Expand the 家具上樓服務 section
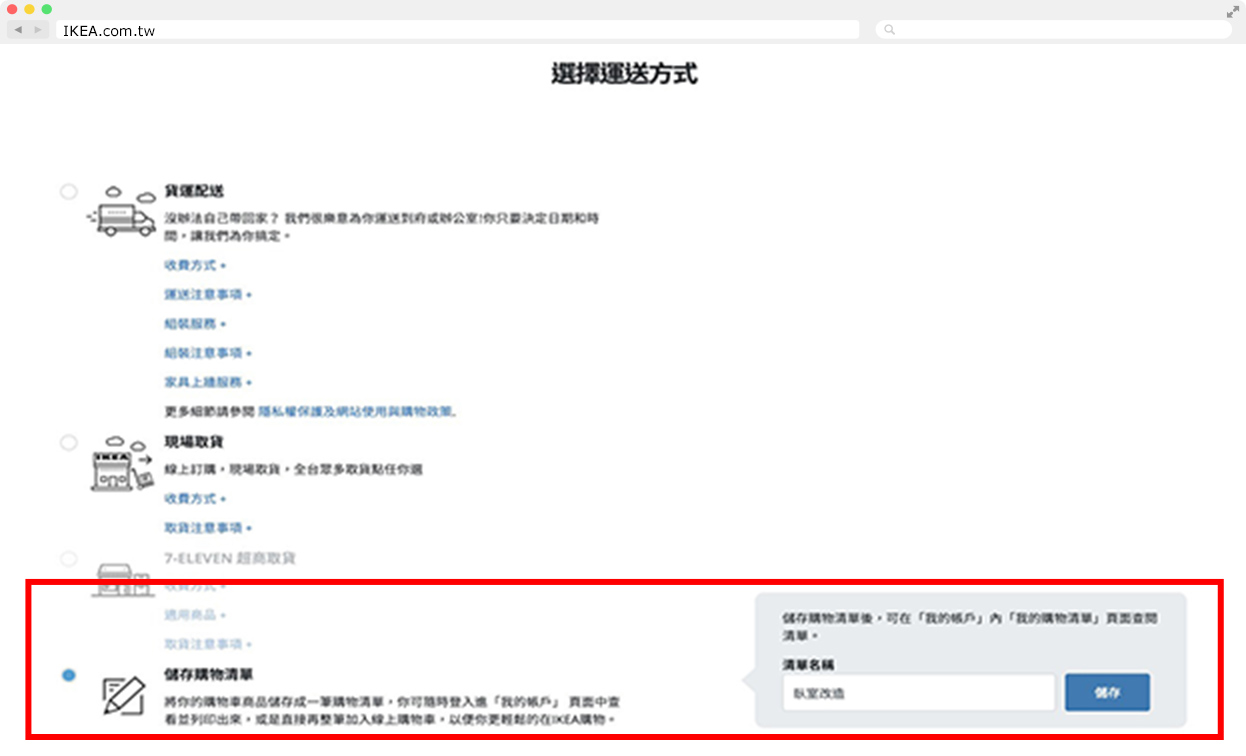Screen dimensions: 1246x756 click(x=207, y=382)
